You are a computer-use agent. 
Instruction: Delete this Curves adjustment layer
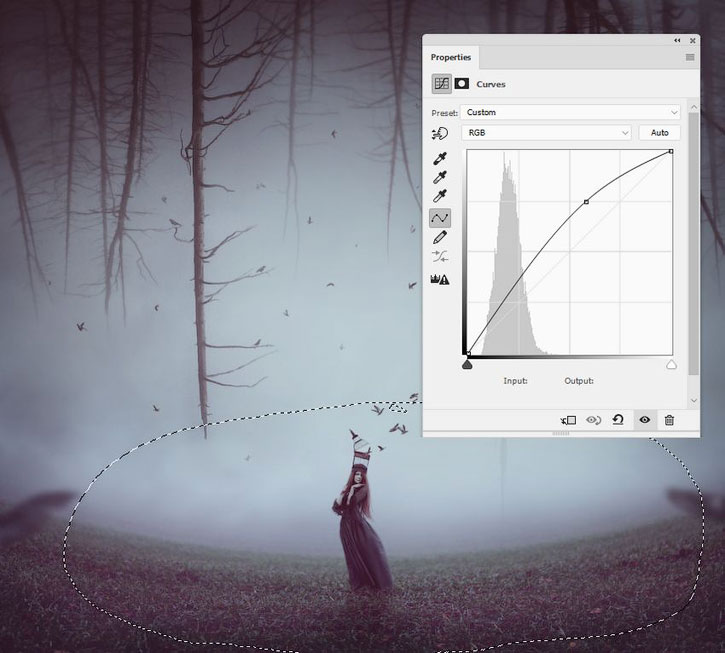point(669,420)
